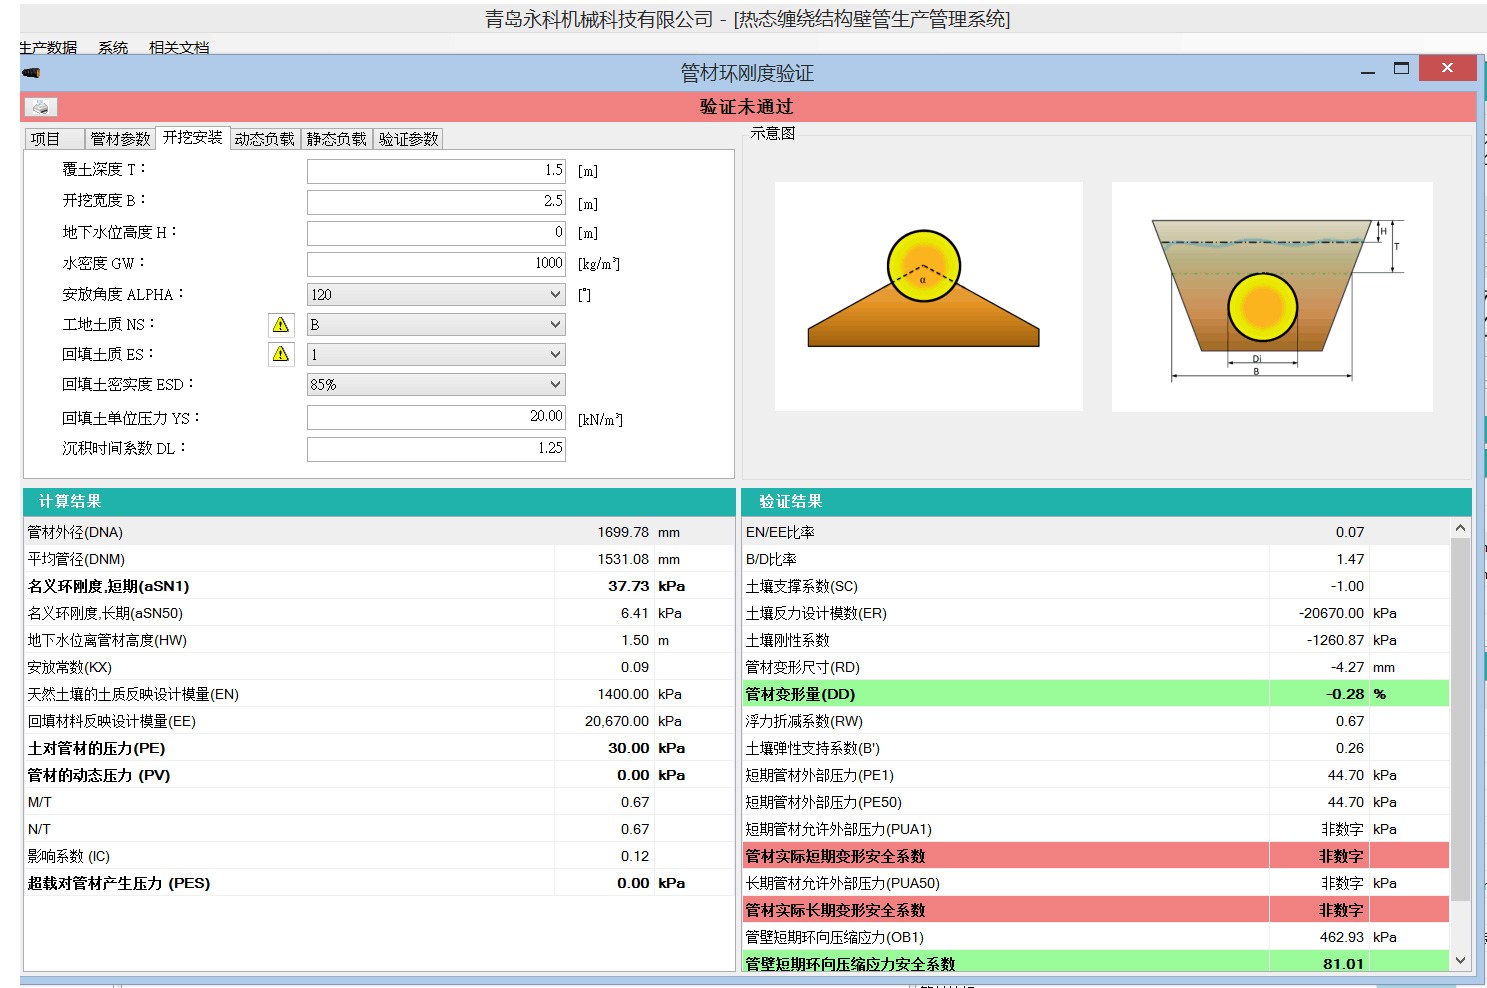
Task: Select the 地下水位离管材高度(HW) row
Action: (378, 640)
